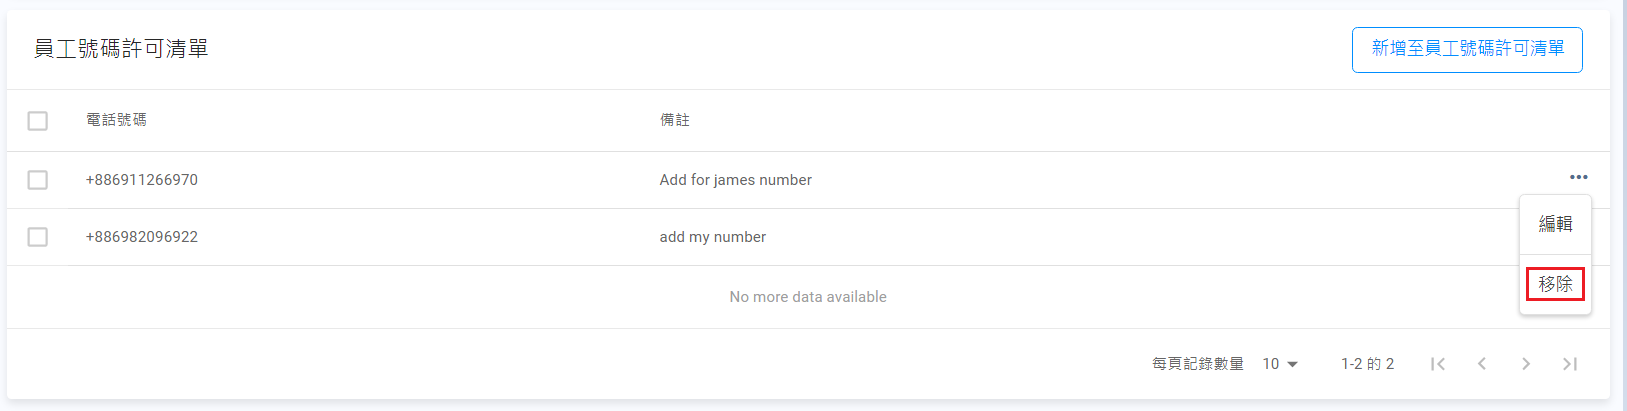Click the "Add for james number" note
This screenshot has width=1627, height=411.
pyautogui.click(x=735, y=180)
